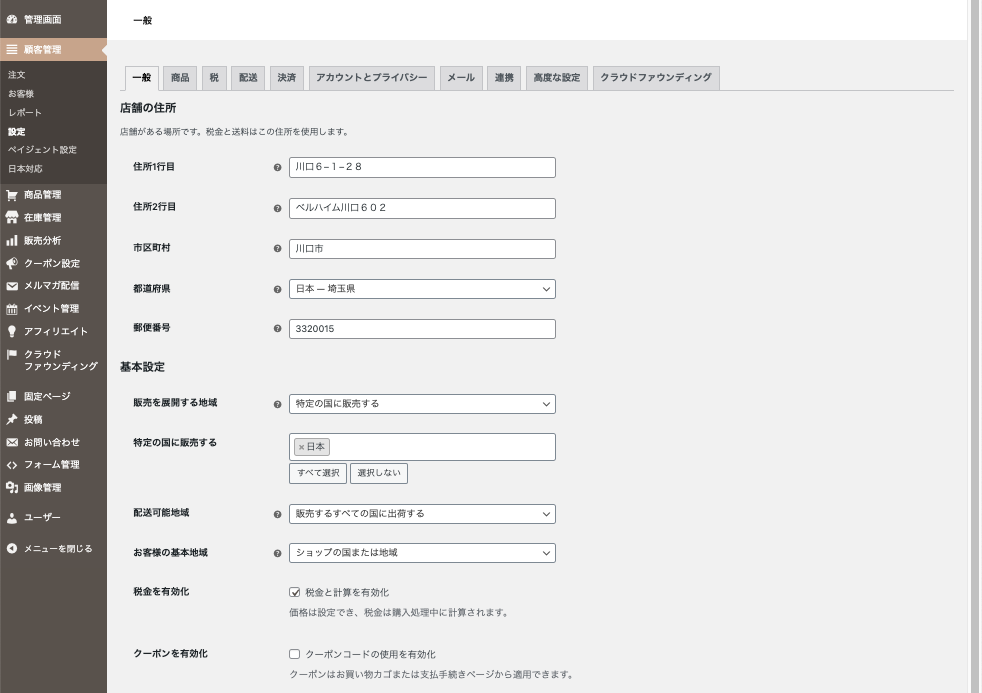Open 販売分析 chart icon in sidebar
Viewport: 982px width, 693px height.
[x=12, y=241]
